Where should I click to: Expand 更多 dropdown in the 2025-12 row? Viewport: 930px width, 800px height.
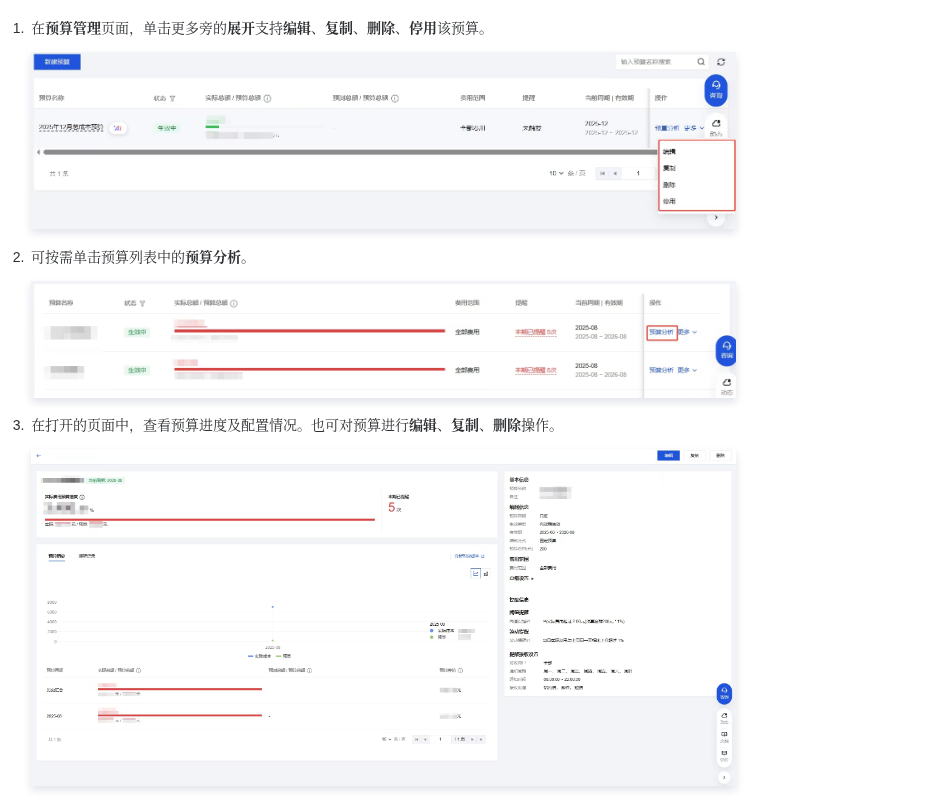(694, 128)
